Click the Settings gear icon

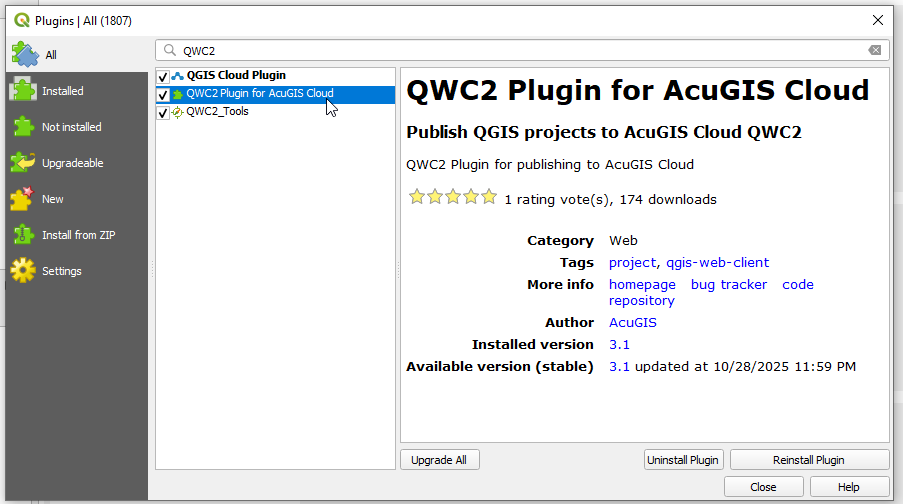click(x=23, y=271)
